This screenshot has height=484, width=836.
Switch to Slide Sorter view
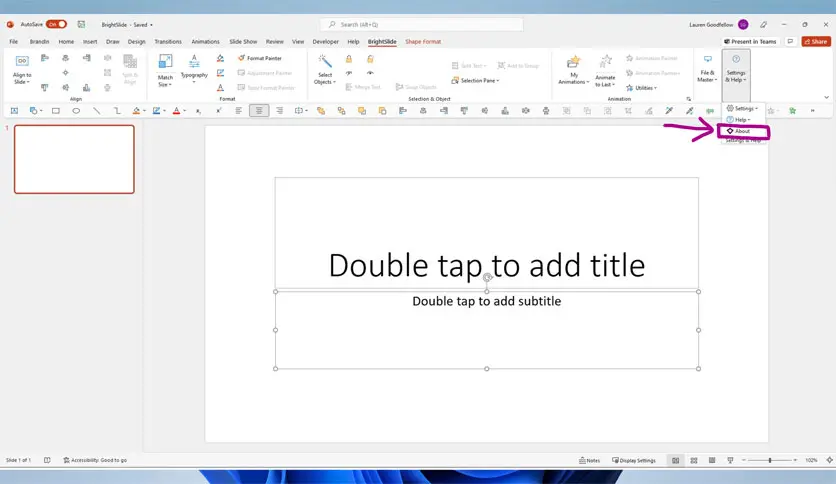click(694, 460)
